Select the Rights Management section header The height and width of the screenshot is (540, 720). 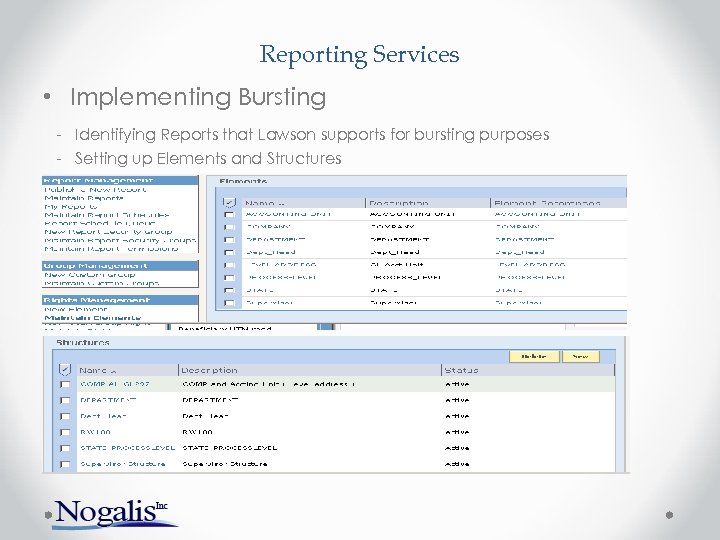pyautogui.click(x=120, y=300)
